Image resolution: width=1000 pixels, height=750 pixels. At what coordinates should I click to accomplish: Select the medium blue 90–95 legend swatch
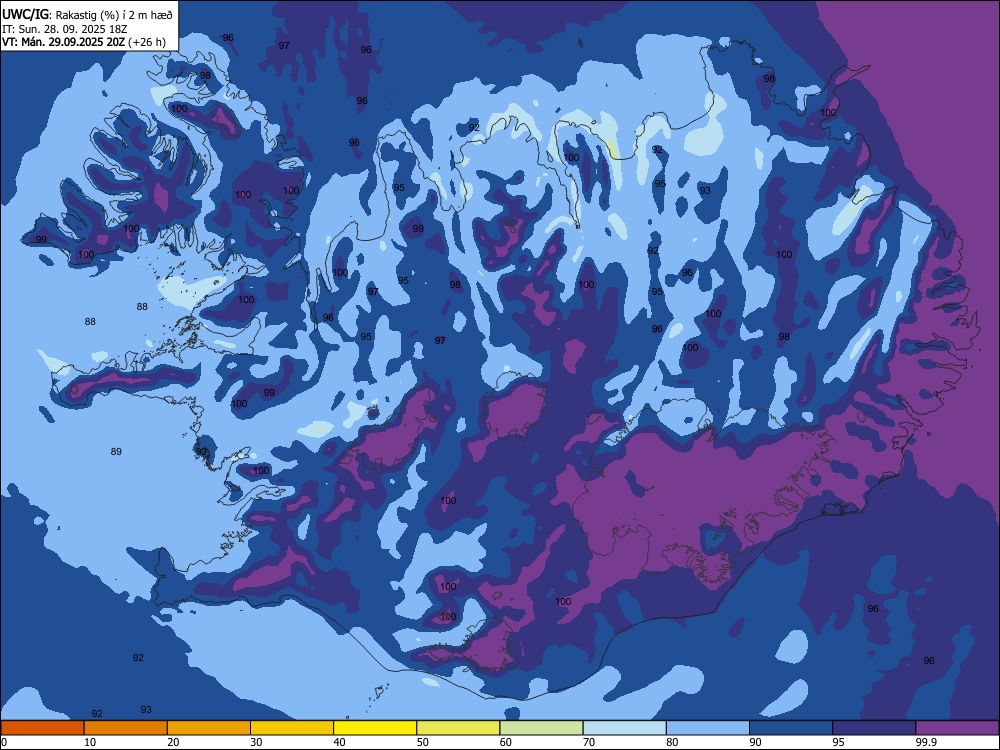[x=791, y=728]
